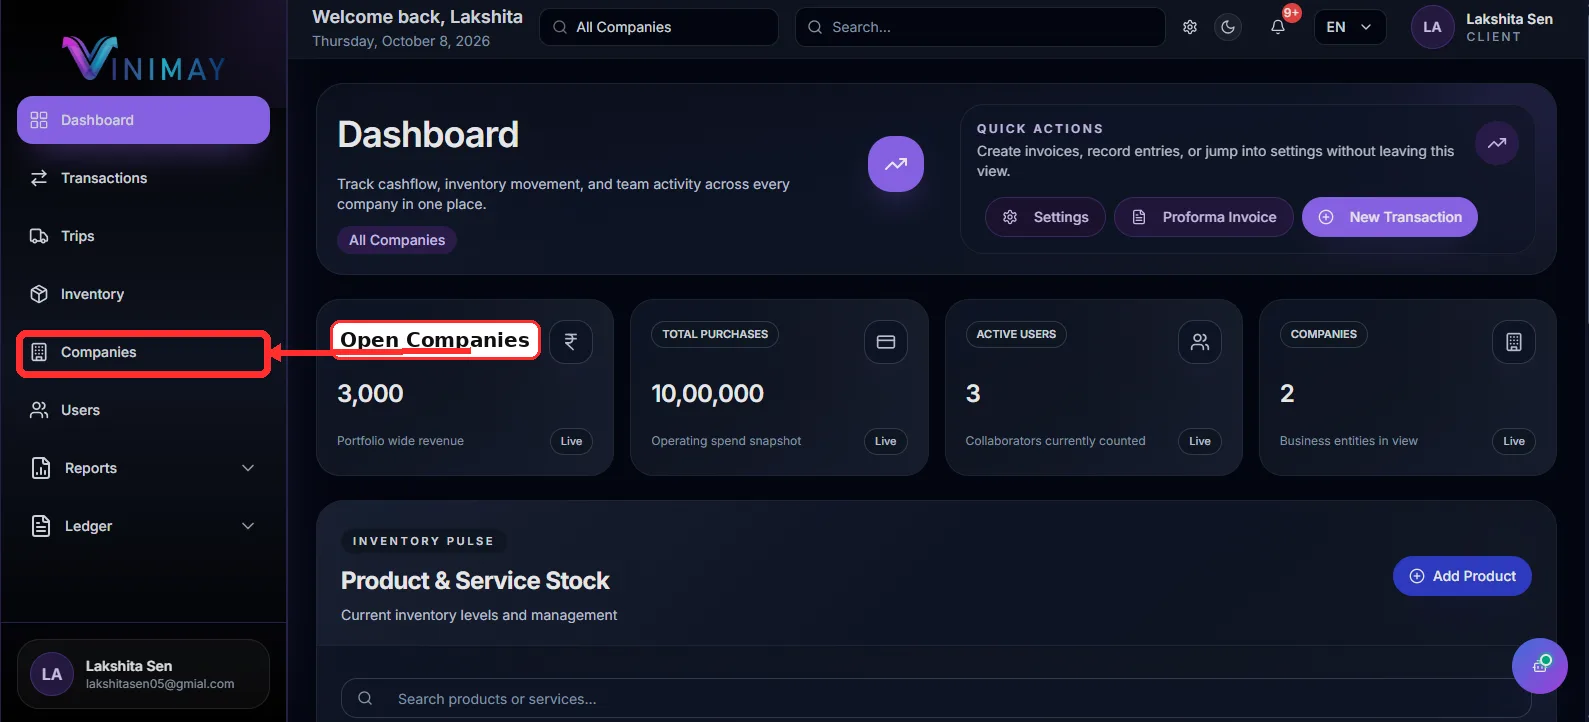Open the notifications bell
Viewport: 1589px width, 722px height.
tap(1278, 27)
